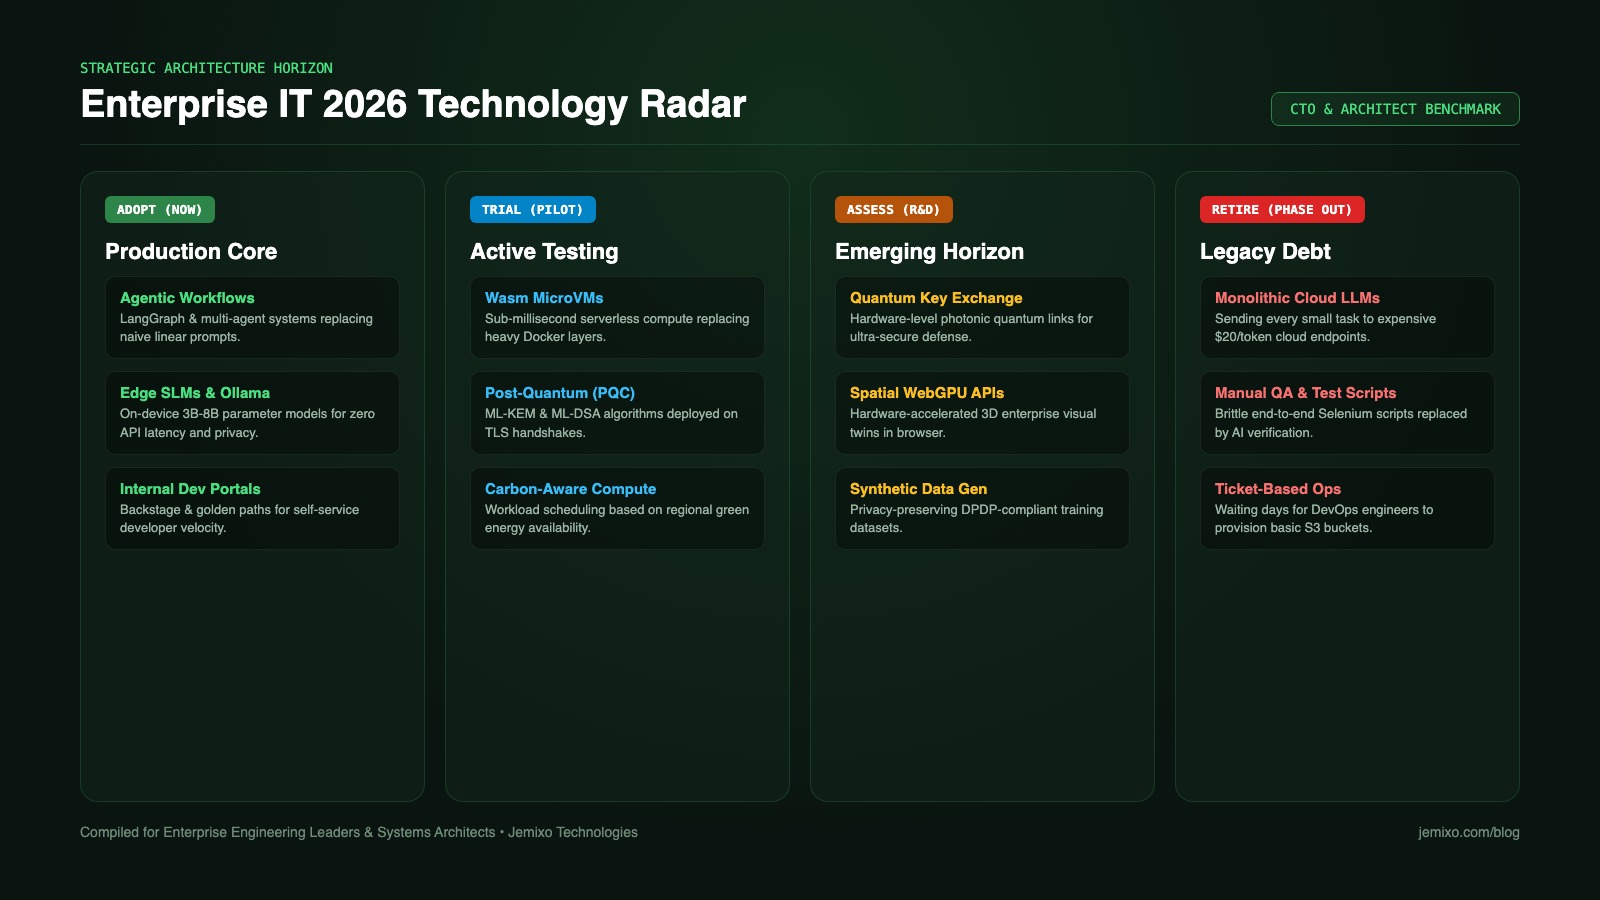This screenshot has height=900, width=1600.
Task: Click the Production Core column heading
Action: (x=191, y=252)
